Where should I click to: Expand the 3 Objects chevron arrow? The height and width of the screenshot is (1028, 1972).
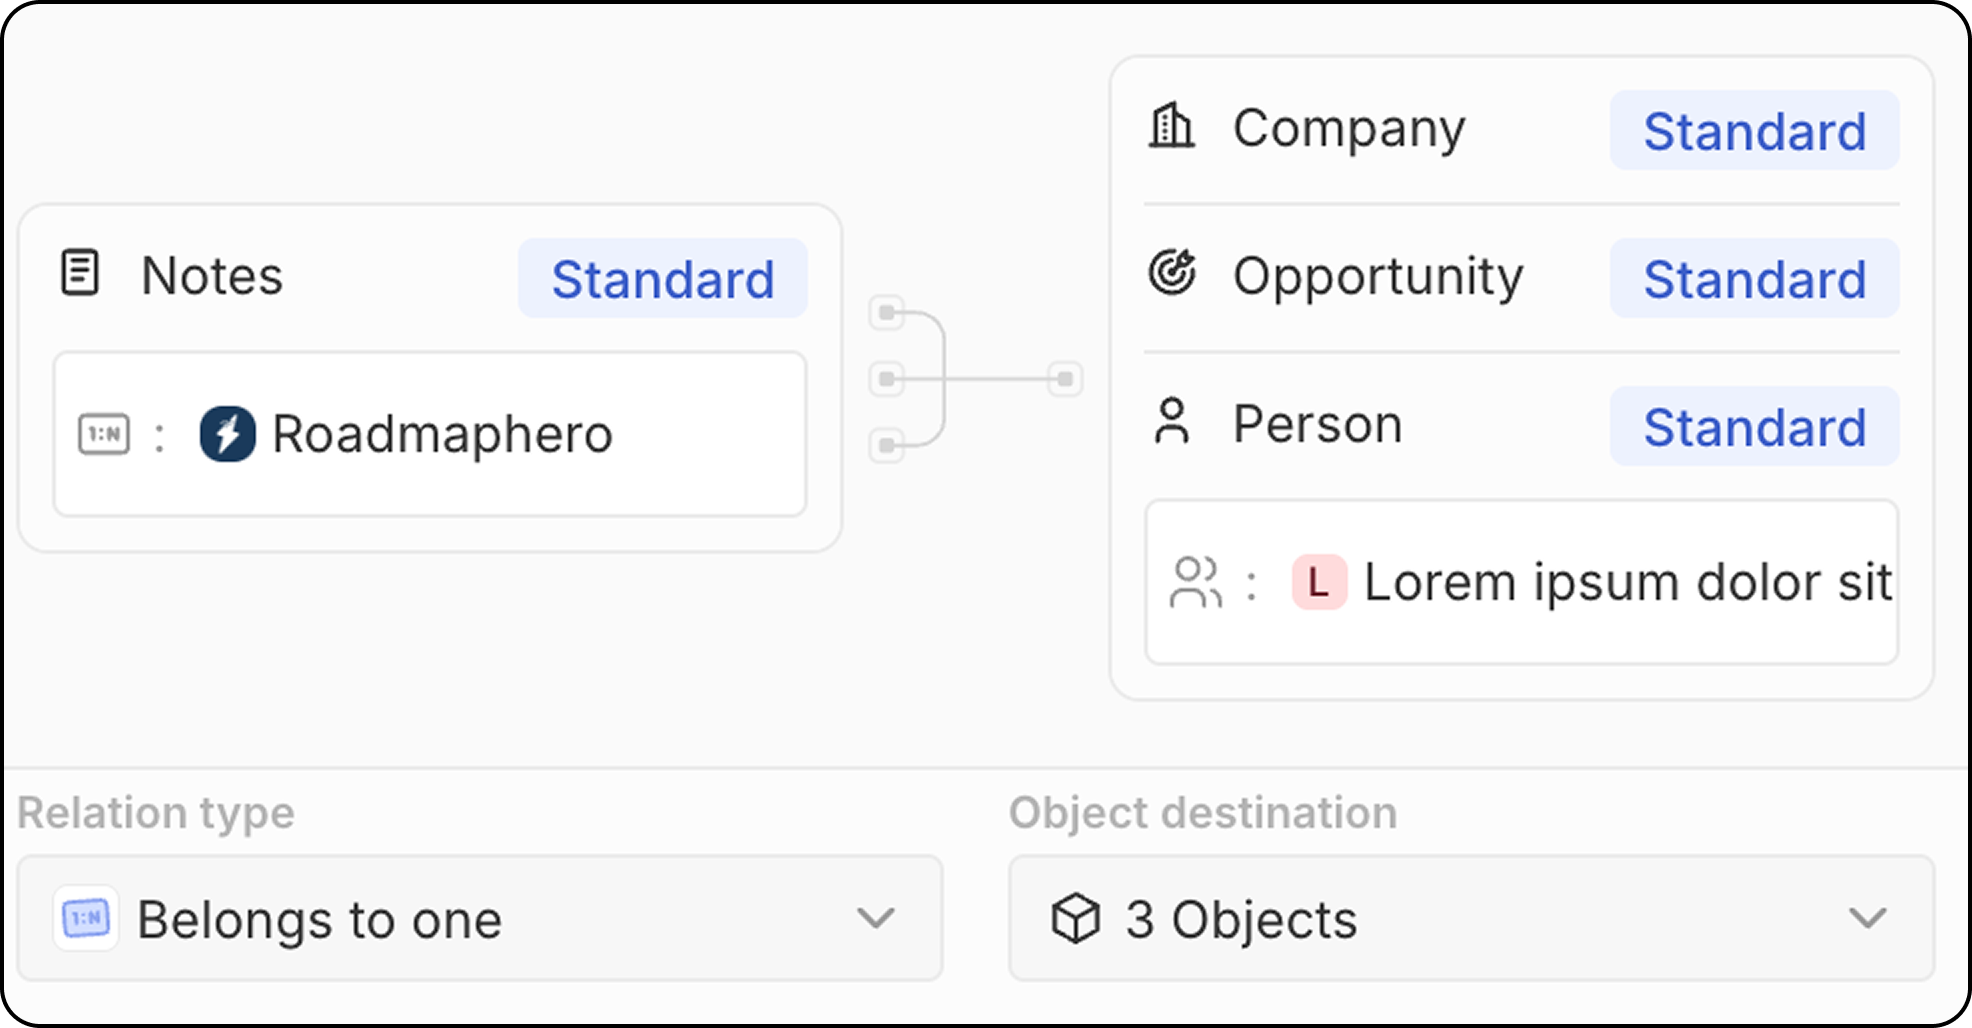tap(1867, 918)
